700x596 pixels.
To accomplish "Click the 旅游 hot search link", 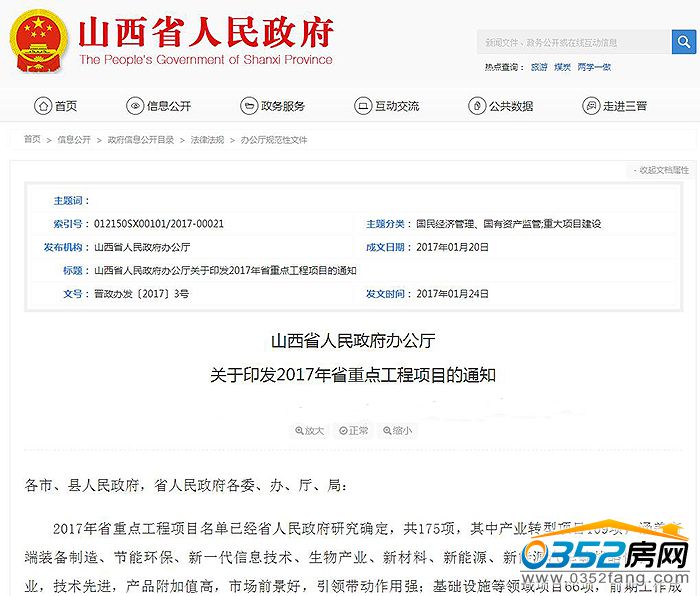I will click(x=539, y=67).
